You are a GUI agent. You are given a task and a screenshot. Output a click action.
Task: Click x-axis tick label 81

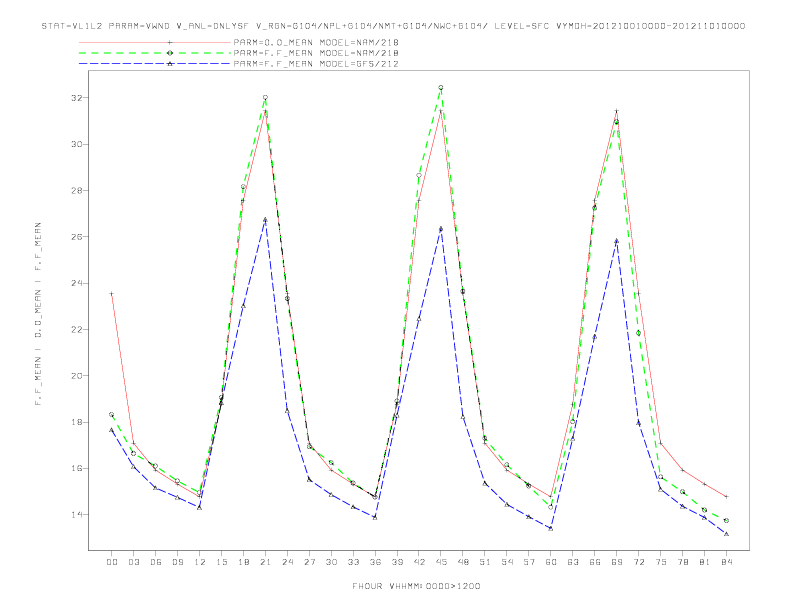coord(705,562)
